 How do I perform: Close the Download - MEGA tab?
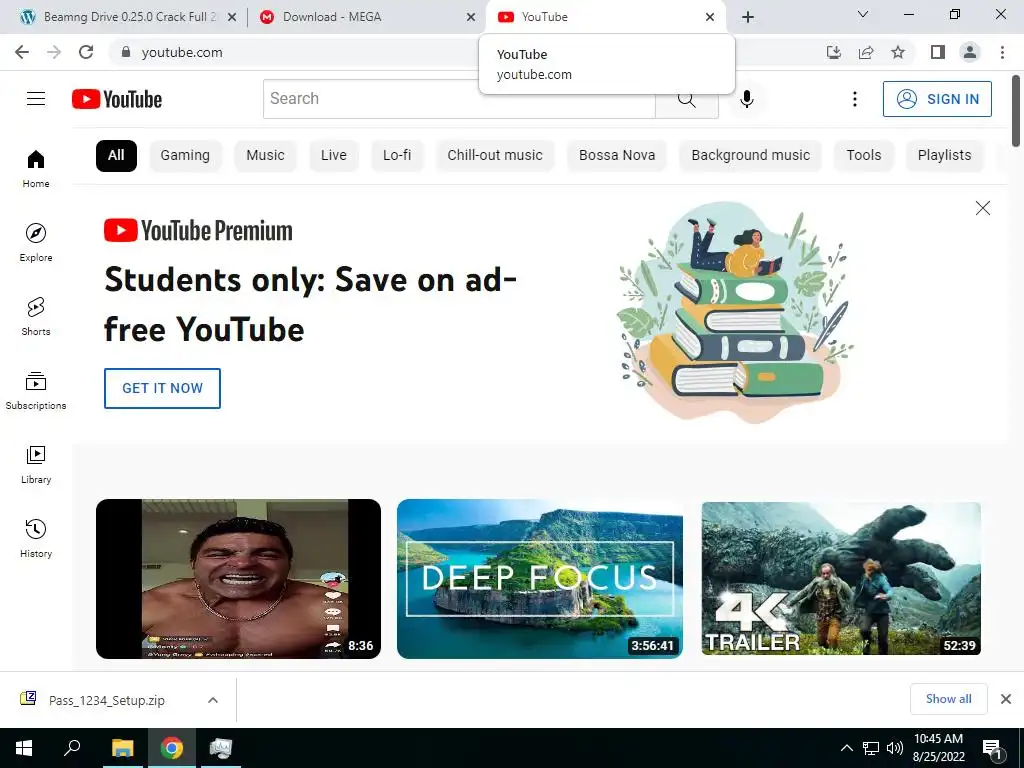(471, 17)
